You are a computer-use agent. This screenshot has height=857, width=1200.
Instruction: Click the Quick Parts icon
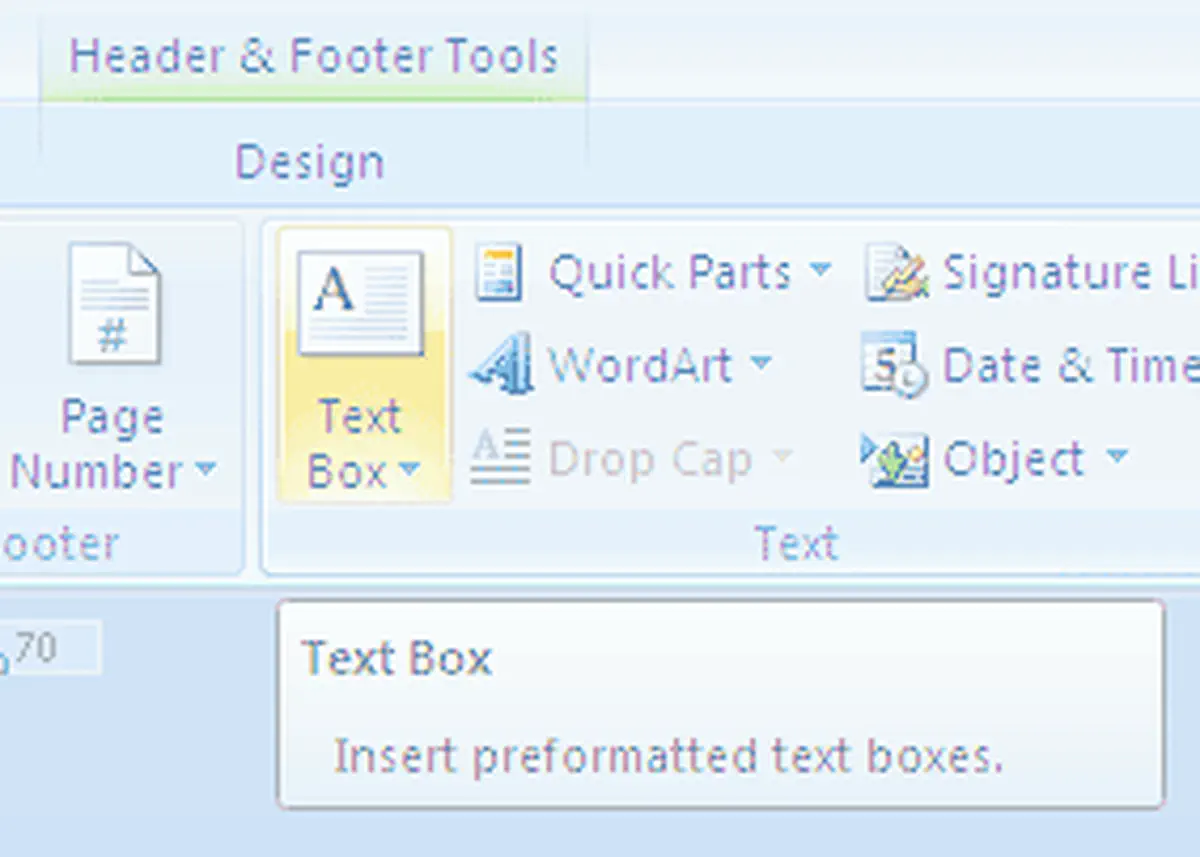pyautogui.click(x=498, y=272)
